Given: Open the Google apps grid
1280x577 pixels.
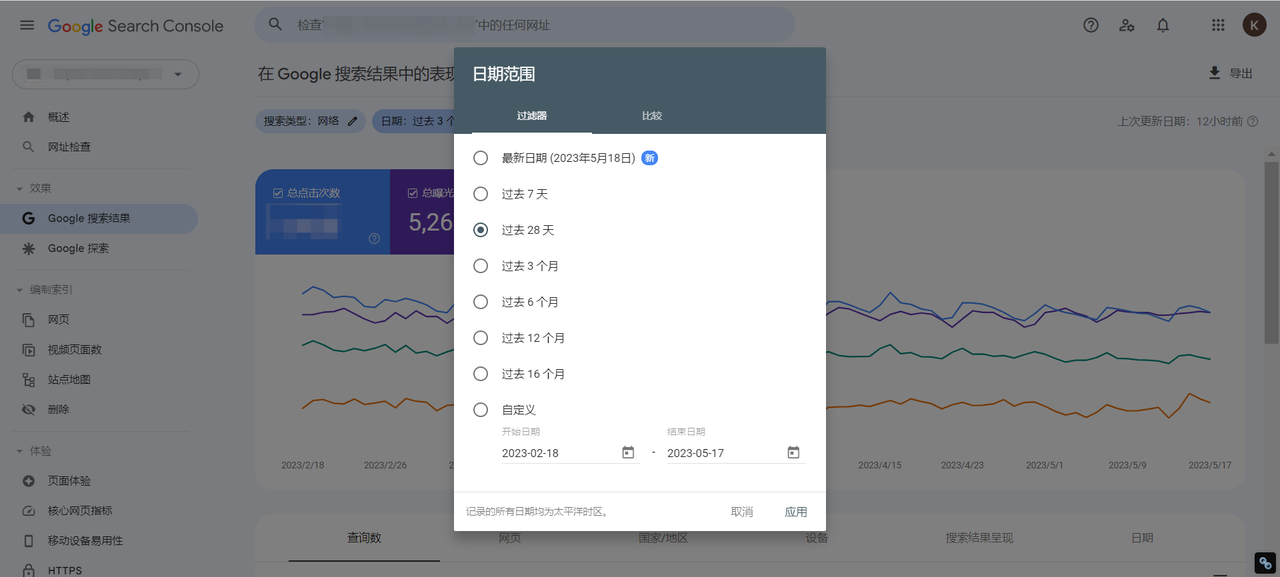Looking at the screenshot, I should pyautogui.click(x=1218, y=25).
